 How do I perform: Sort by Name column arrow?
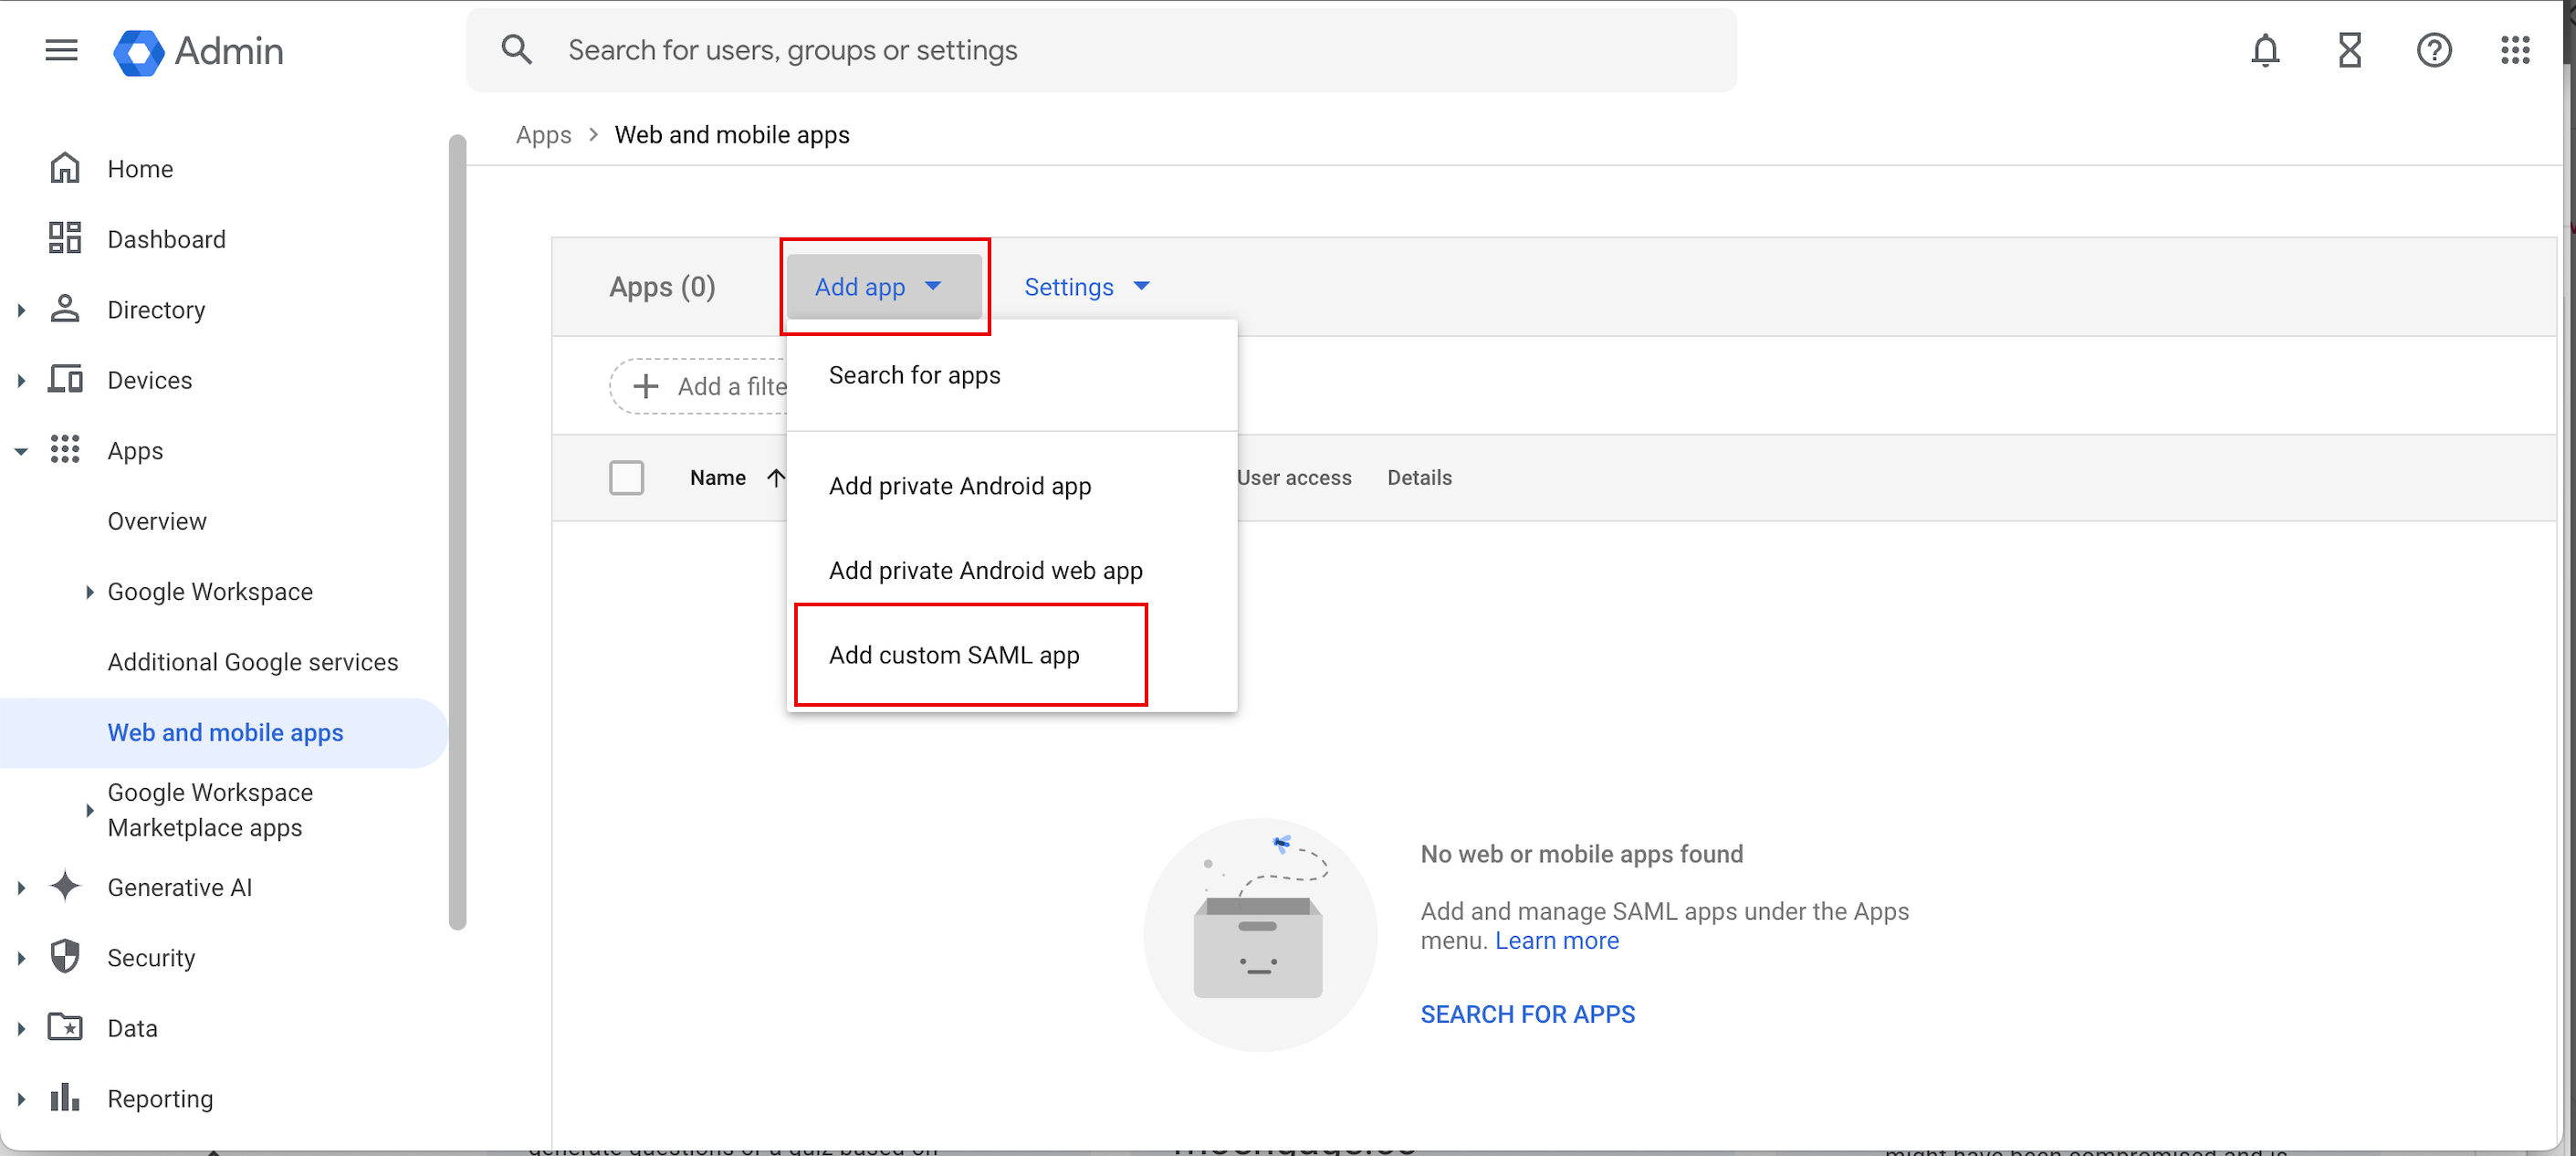click(x=775, y=478)
